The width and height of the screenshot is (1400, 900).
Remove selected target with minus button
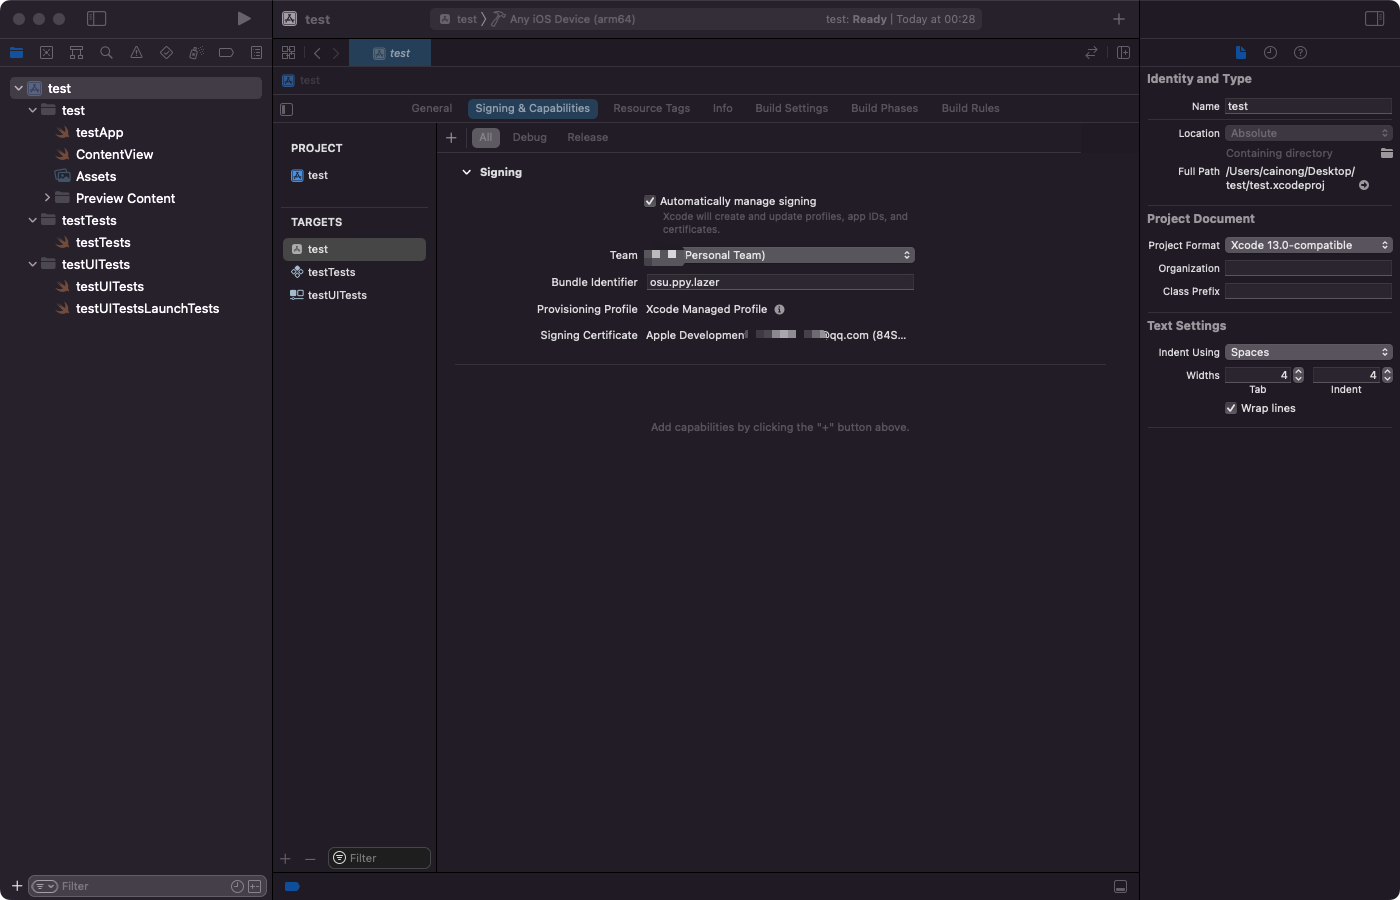click(x=310, y=859)
